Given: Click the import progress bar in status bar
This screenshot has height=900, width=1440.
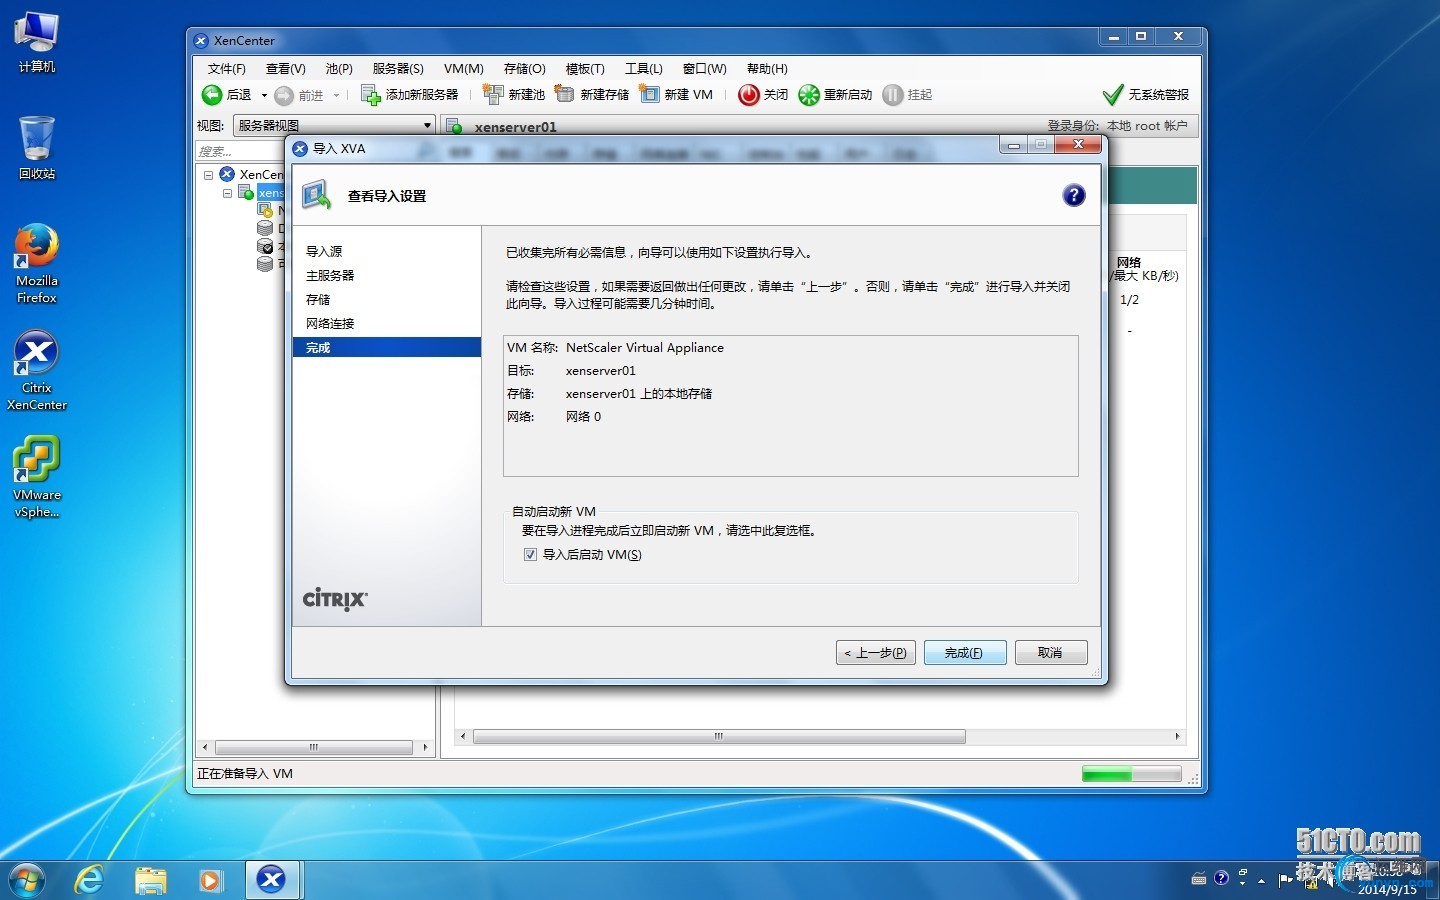Looking at the screenshot, I should [1131, 774].
